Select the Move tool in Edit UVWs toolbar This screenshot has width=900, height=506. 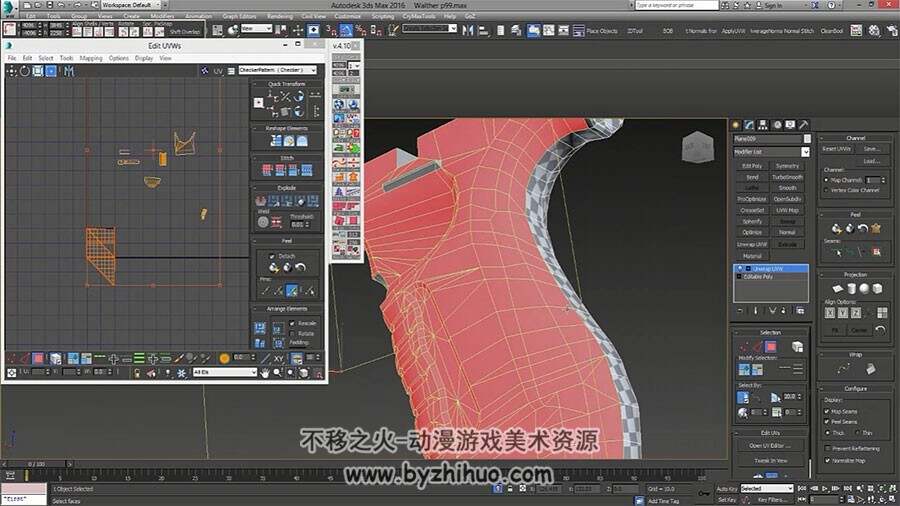11,71
